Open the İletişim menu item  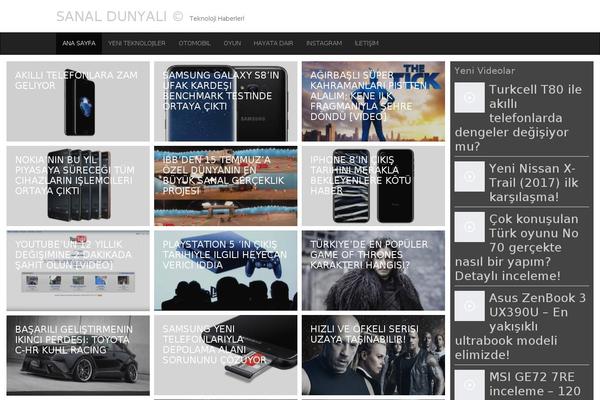[x=366, y=43]
